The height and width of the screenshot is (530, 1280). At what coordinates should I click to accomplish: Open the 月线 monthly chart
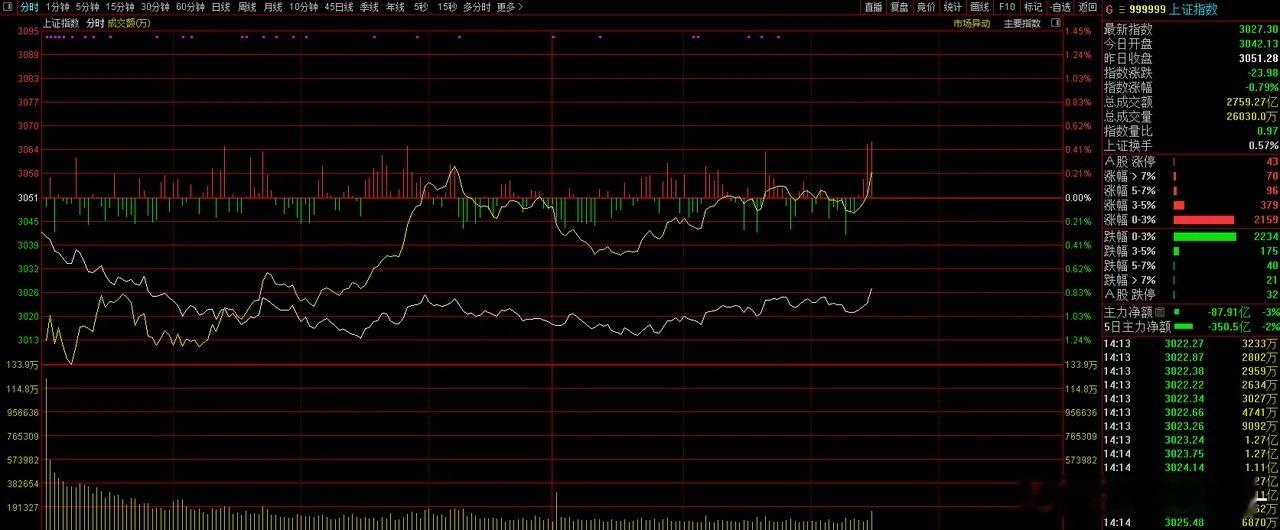pyautogui.click(x=272, y=7)
